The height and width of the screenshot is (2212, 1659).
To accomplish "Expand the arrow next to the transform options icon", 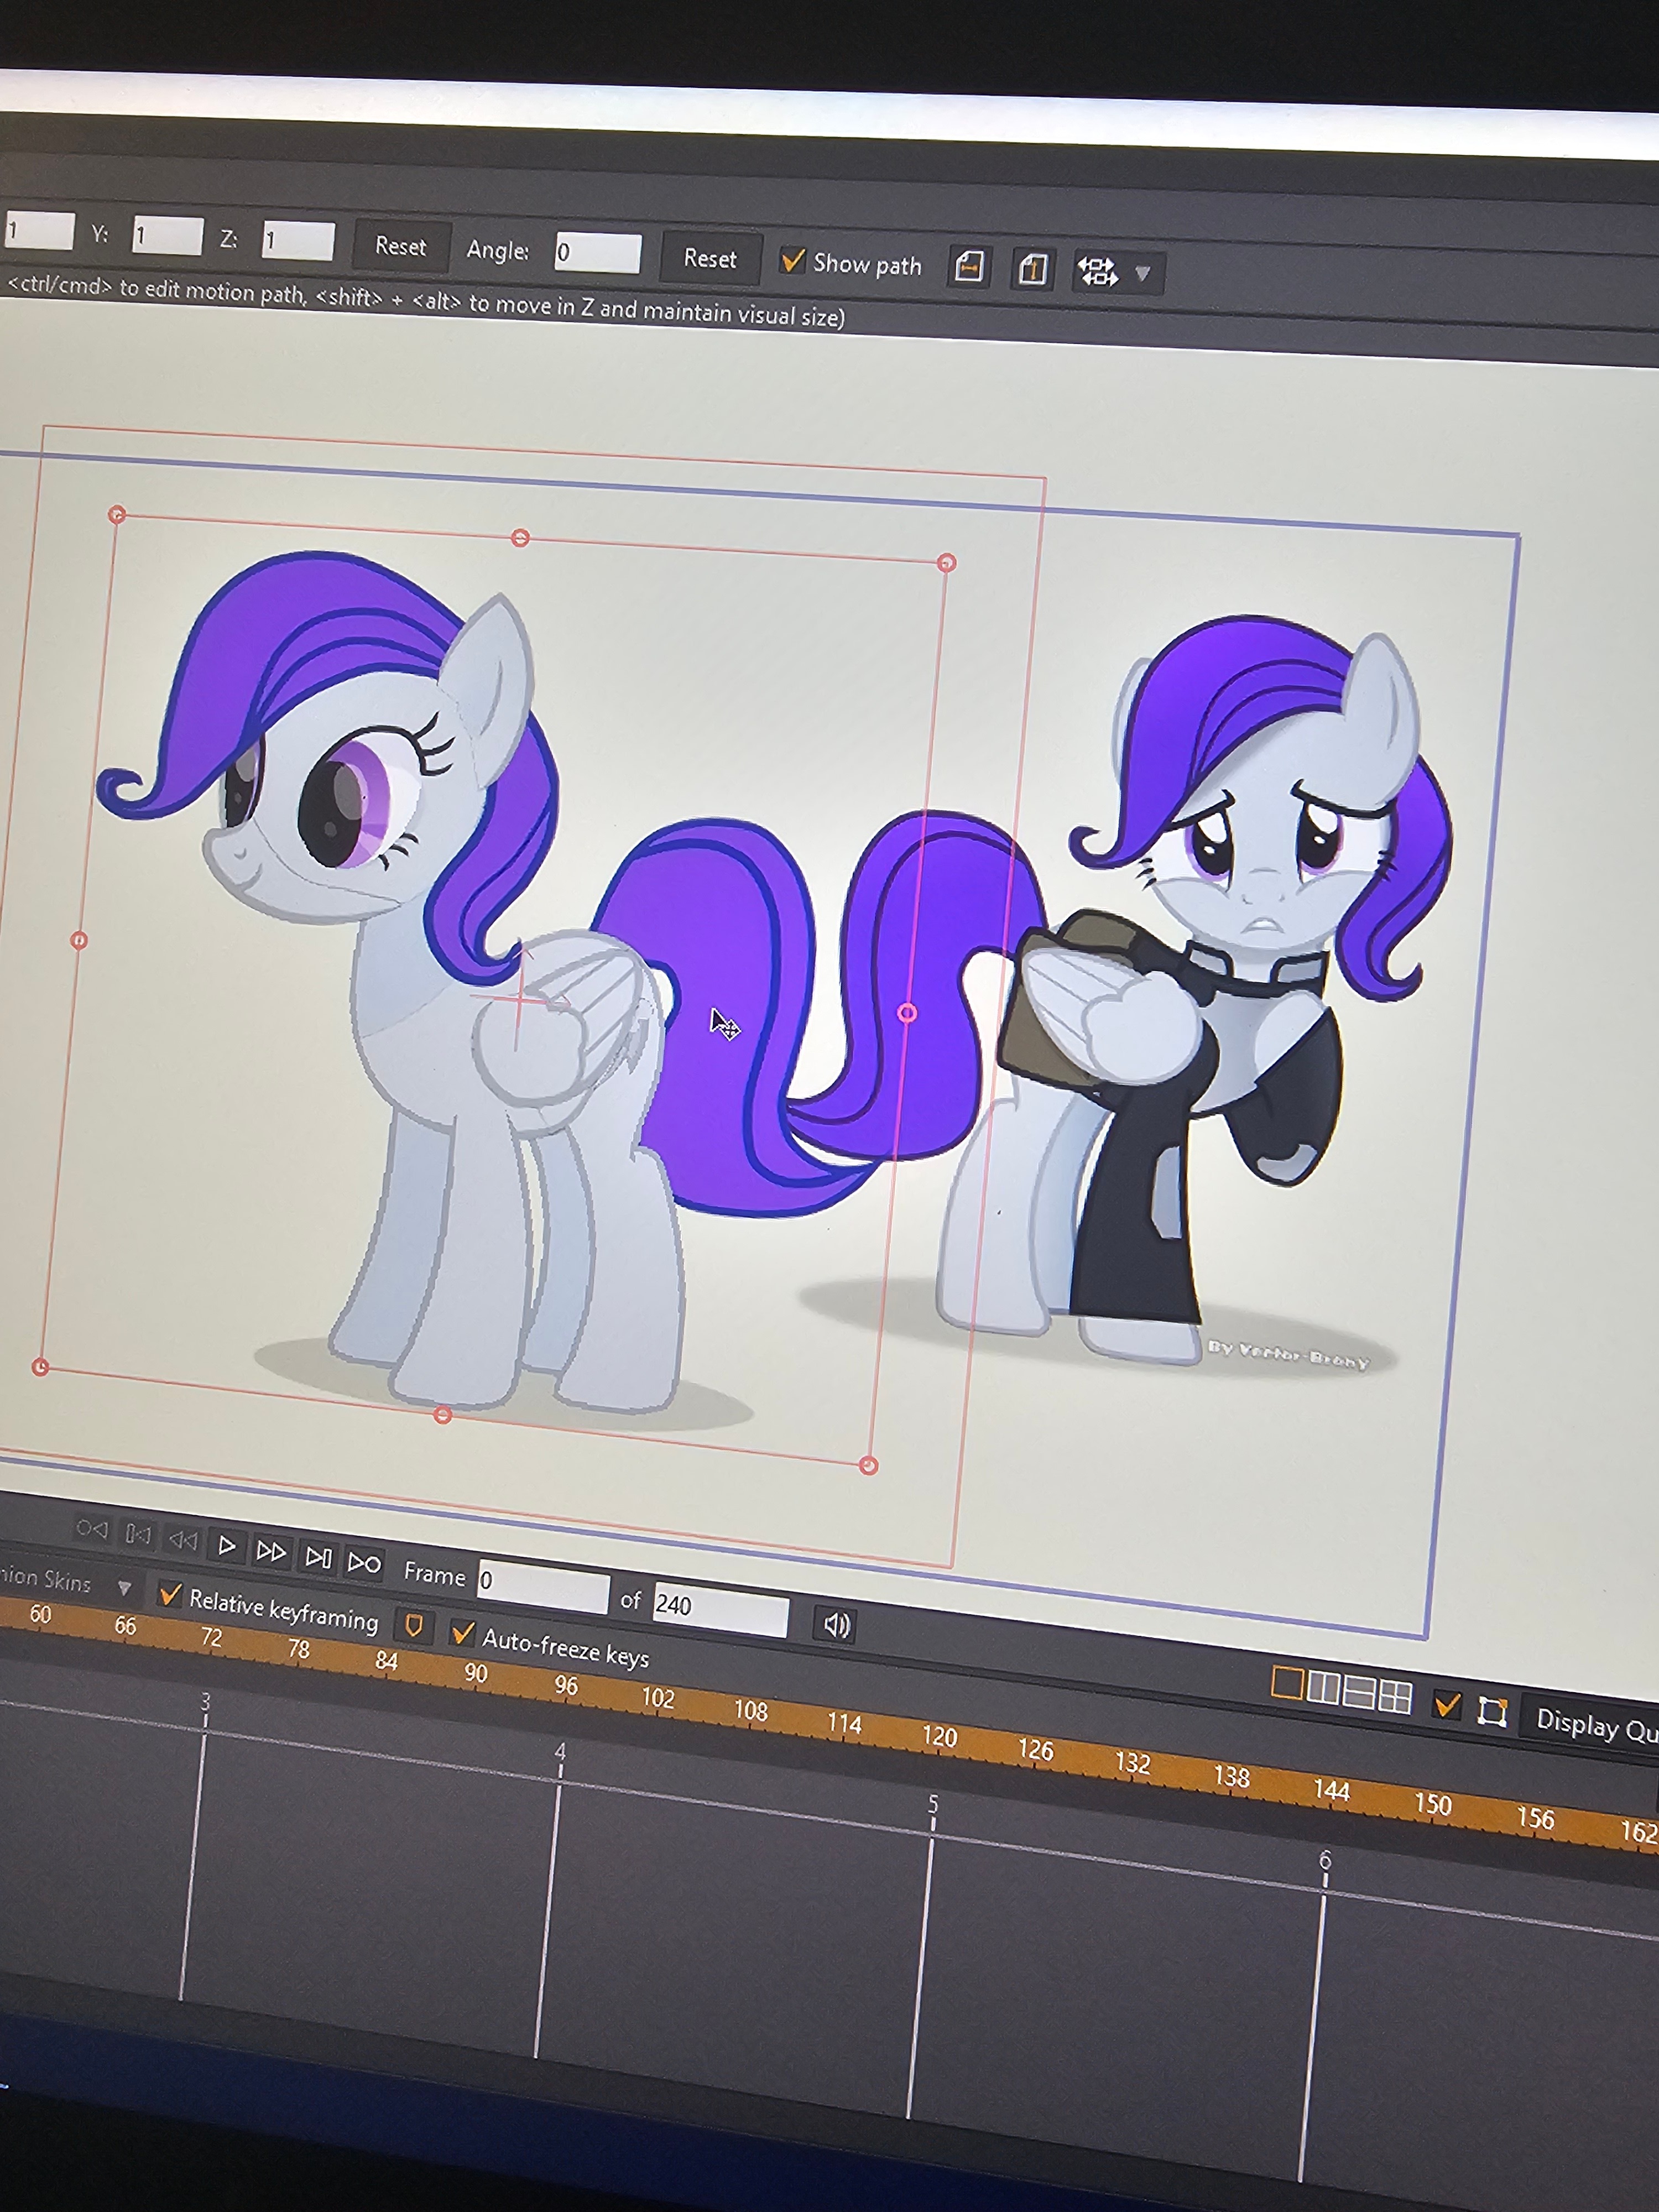I will [1143, 273].
